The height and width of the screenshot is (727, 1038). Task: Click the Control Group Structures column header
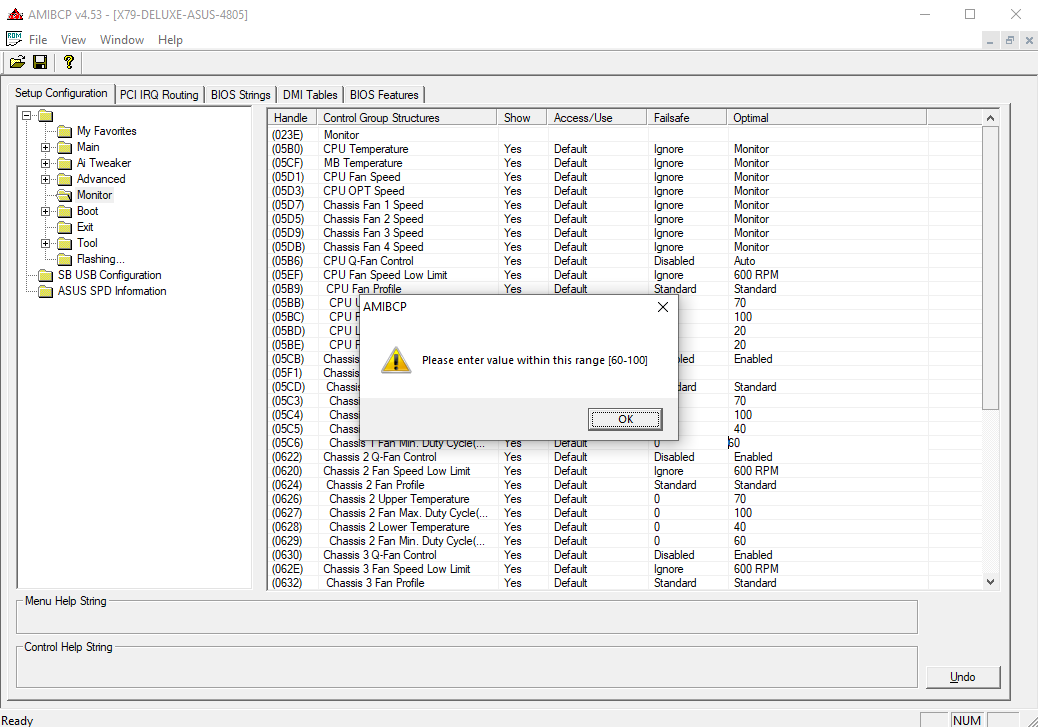406,118
